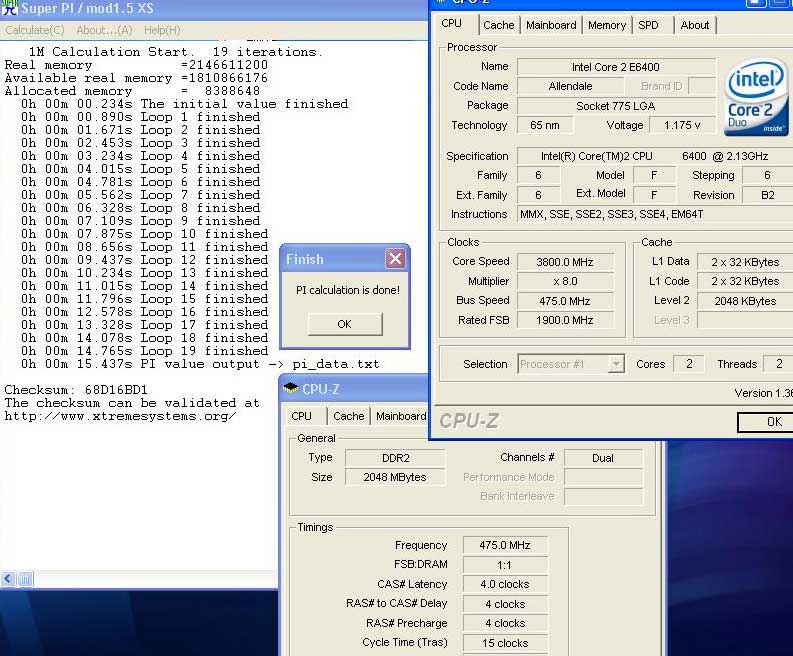Click the Loop 19 finished line
The height and width of the screenshot is (656, 793).
pos(144,351)
